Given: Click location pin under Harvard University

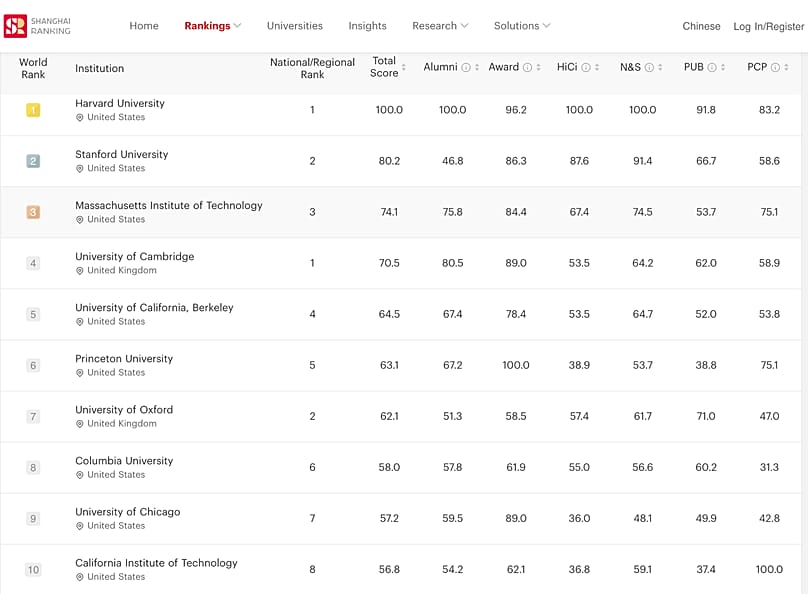Looking at the screenshot, I should (x=79, y=117).
